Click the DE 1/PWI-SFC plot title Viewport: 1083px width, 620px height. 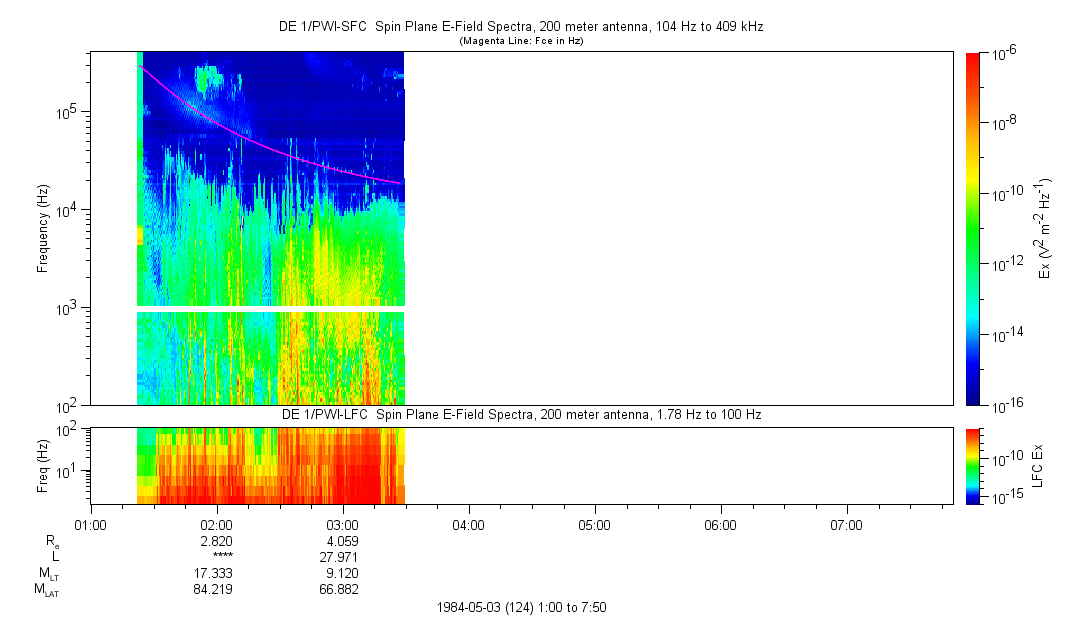[520, 27]
